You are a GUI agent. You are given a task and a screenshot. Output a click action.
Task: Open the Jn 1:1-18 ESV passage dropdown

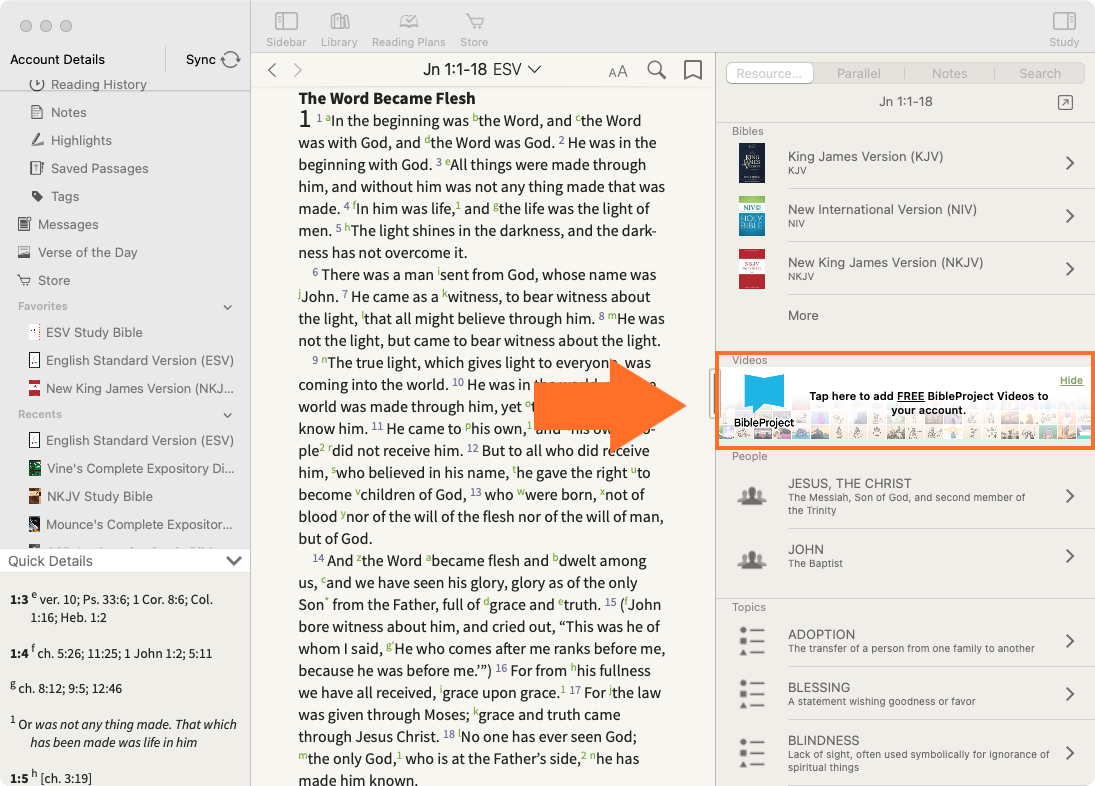pyautogui.click(x=482, y=70)
